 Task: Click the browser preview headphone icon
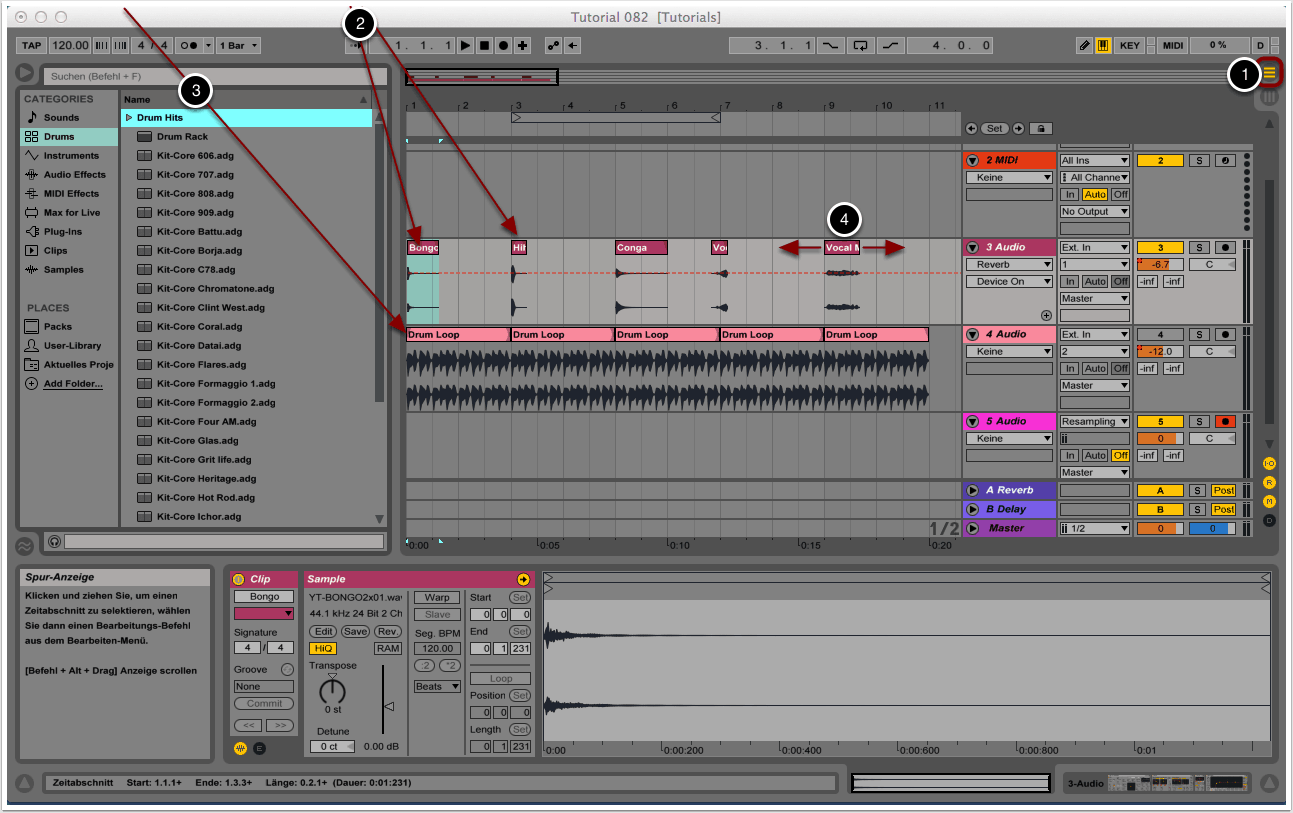point(54,541)
